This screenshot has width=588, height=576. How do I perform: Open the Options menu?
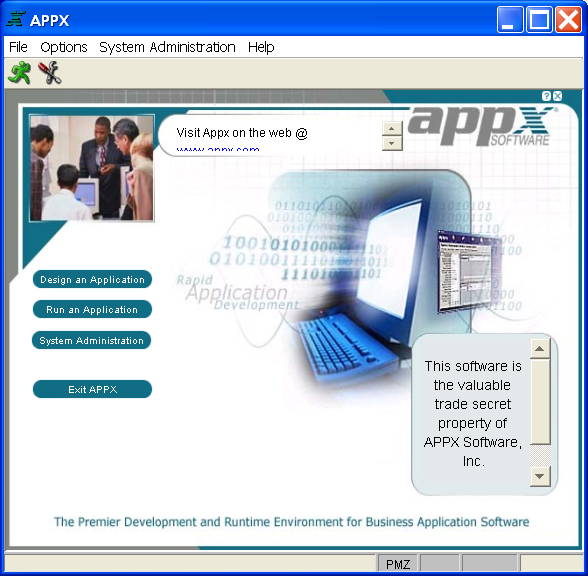(x=64, y=47)
